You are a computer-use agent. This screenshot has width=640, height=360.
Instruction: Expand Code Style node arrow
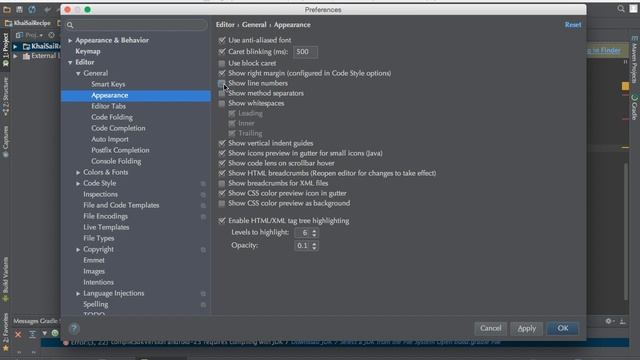pyautogui.click(x=78, y=184)
